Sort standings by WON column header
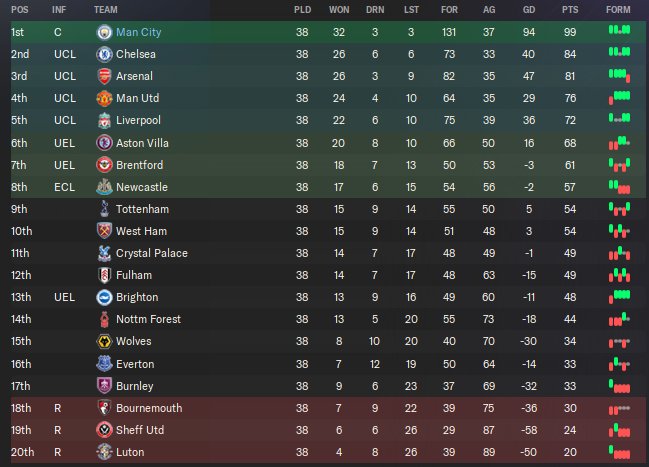The image size is (649, 467). point(339,10)
